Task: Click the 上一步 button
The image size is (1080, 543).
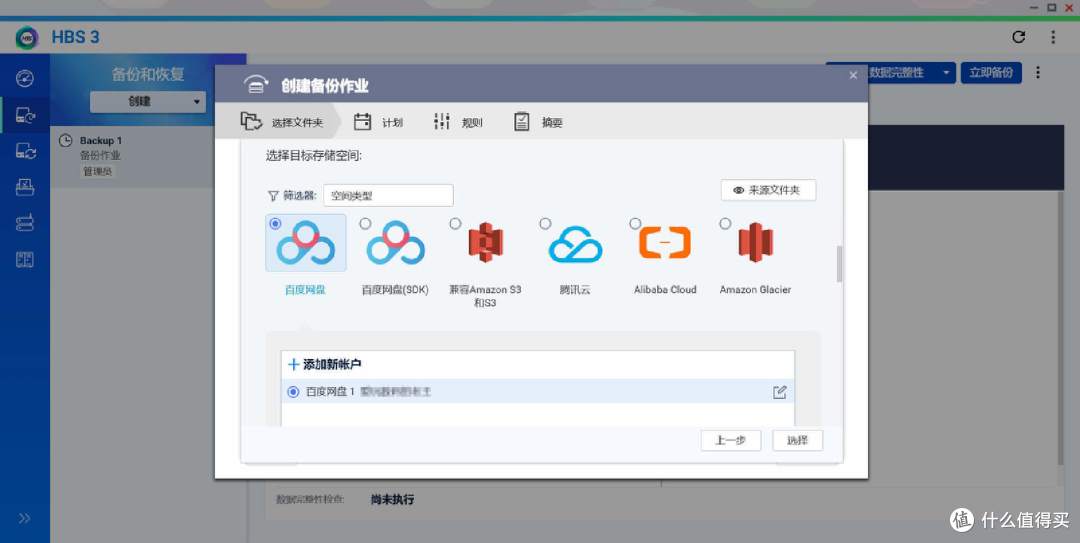Action: point(731,440)
